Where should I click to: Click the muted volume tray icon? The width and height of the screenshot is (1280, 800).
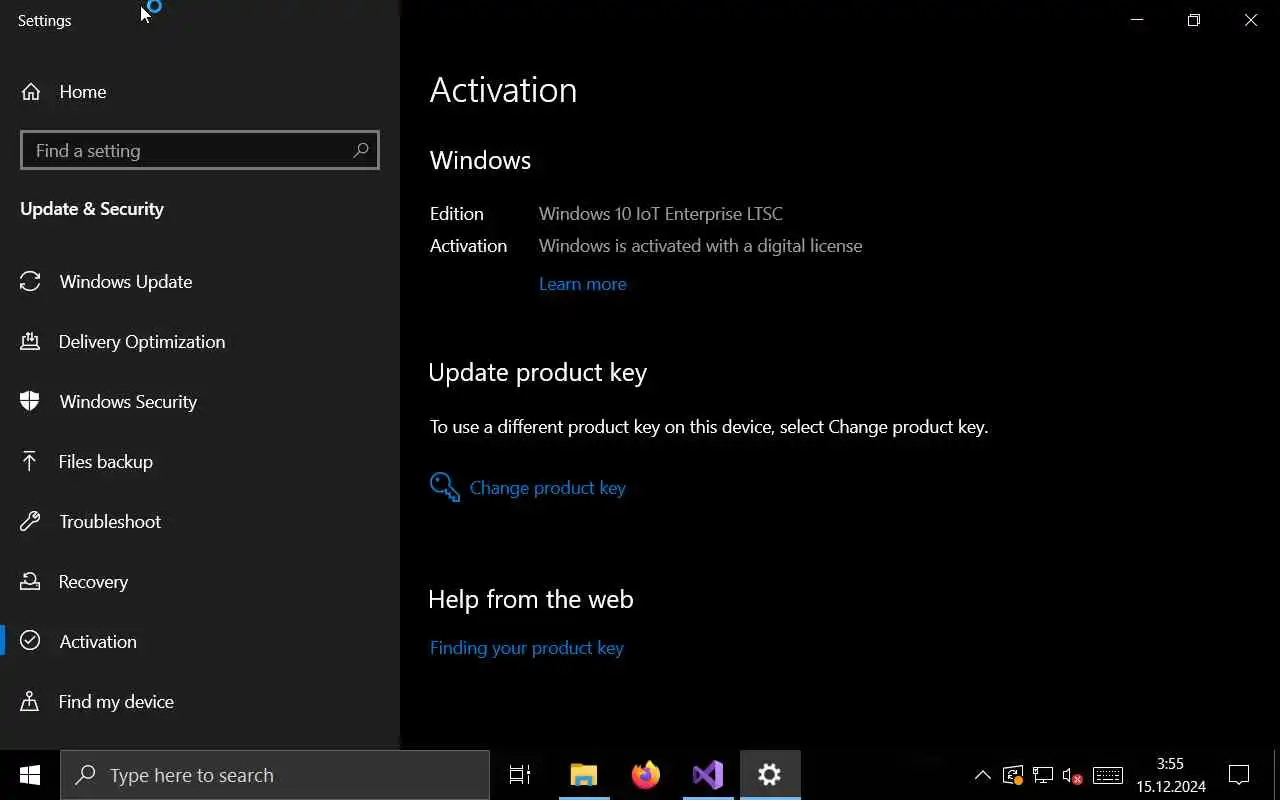(x=1073, y=776)
